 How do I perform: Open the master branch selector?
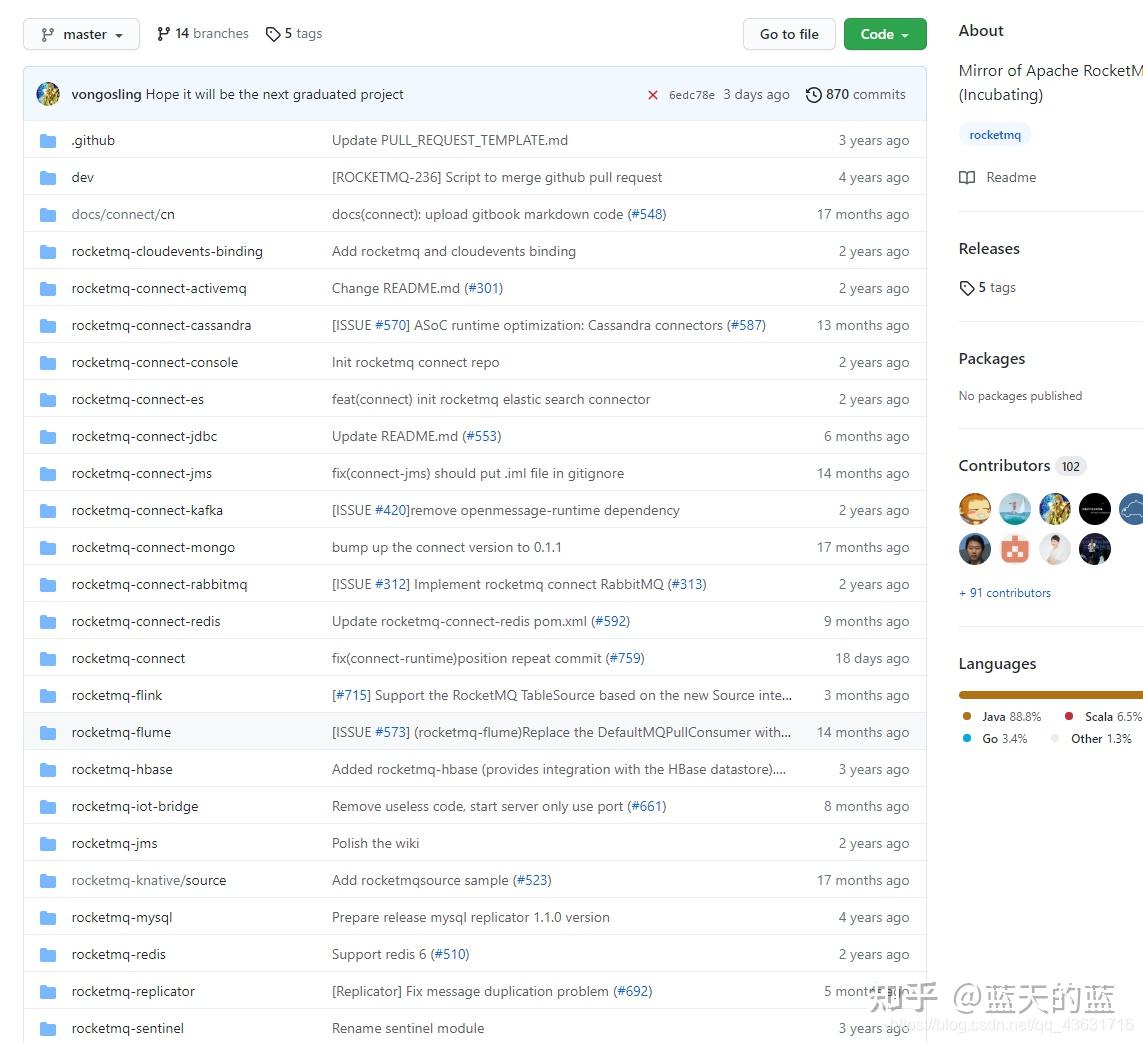click(81, 33)
